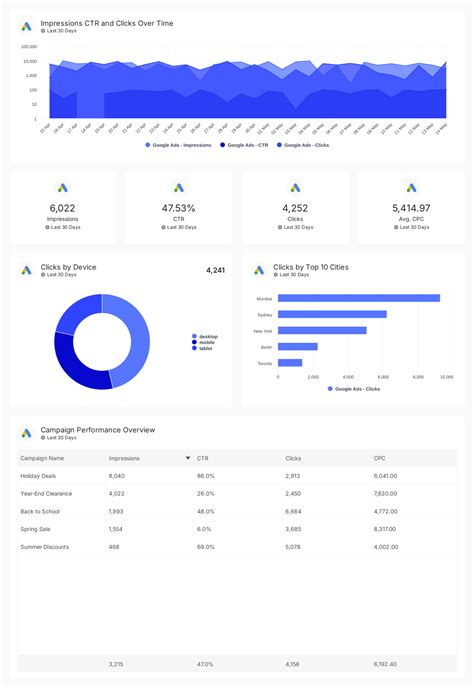Sort table by Campaign Name column header
The height and width of the screenshot is (687, 474).
[x=42, y=458]
